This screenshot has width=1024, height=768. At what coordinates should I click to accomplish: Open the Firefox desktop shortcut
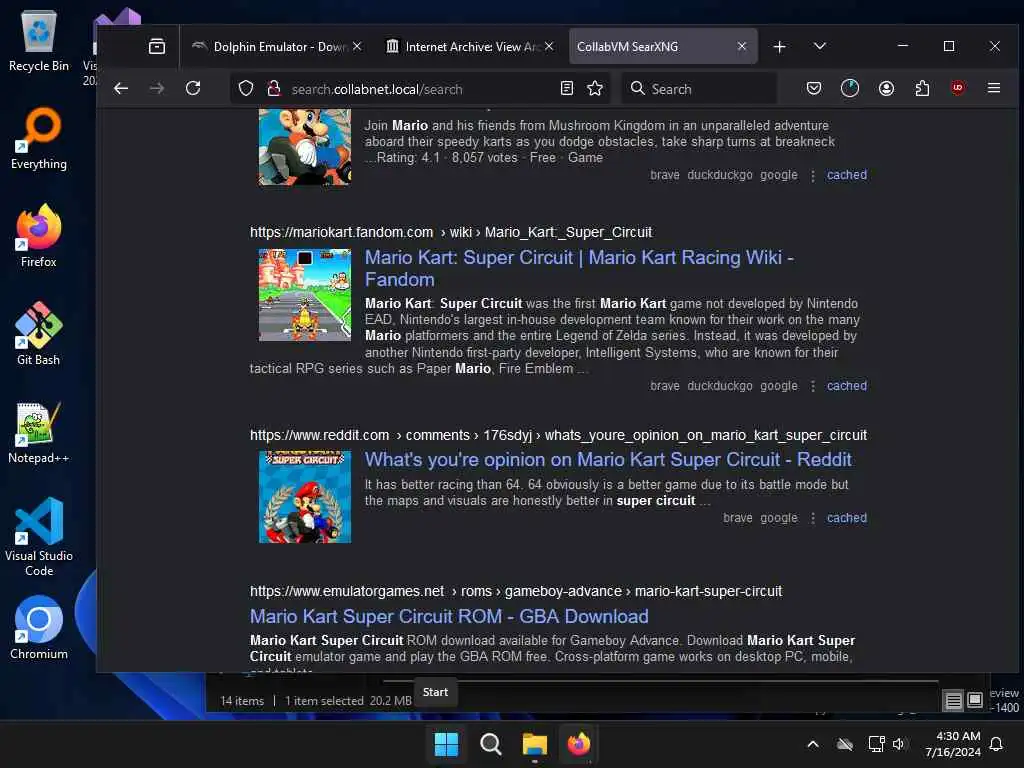point(39,236)
